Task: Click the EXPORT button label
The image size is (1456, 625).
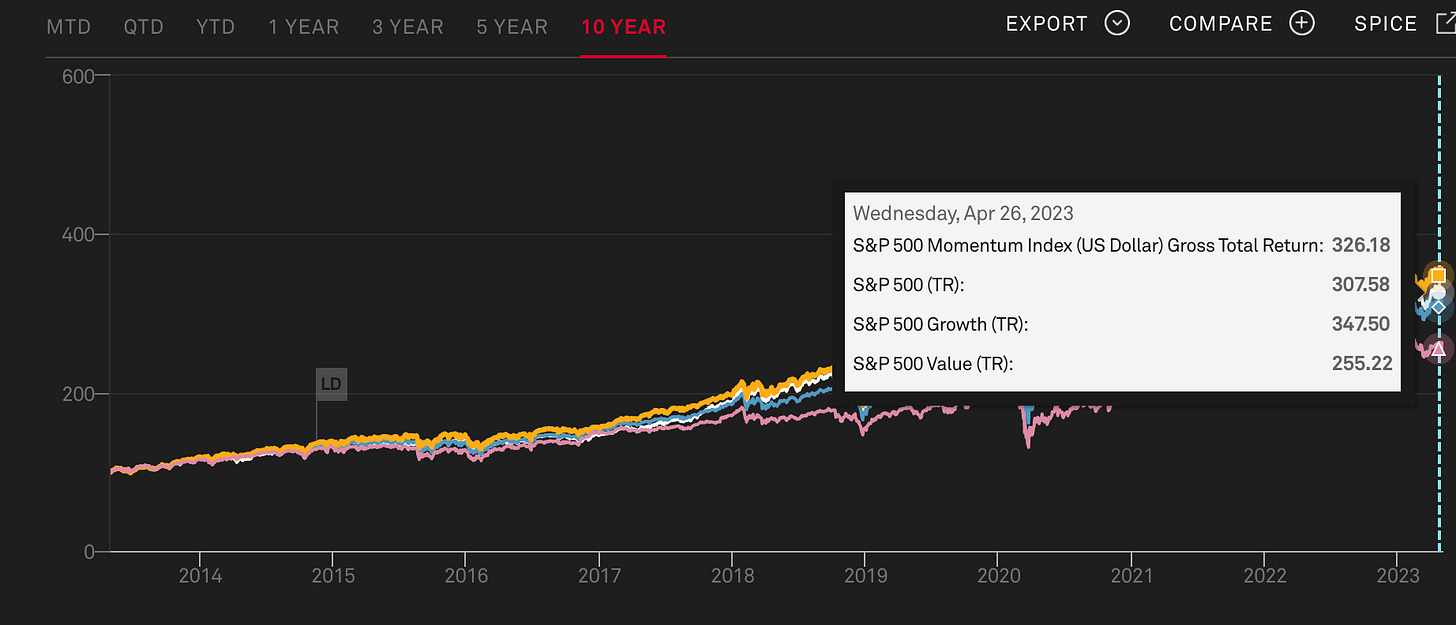Action: [1047, 24]
